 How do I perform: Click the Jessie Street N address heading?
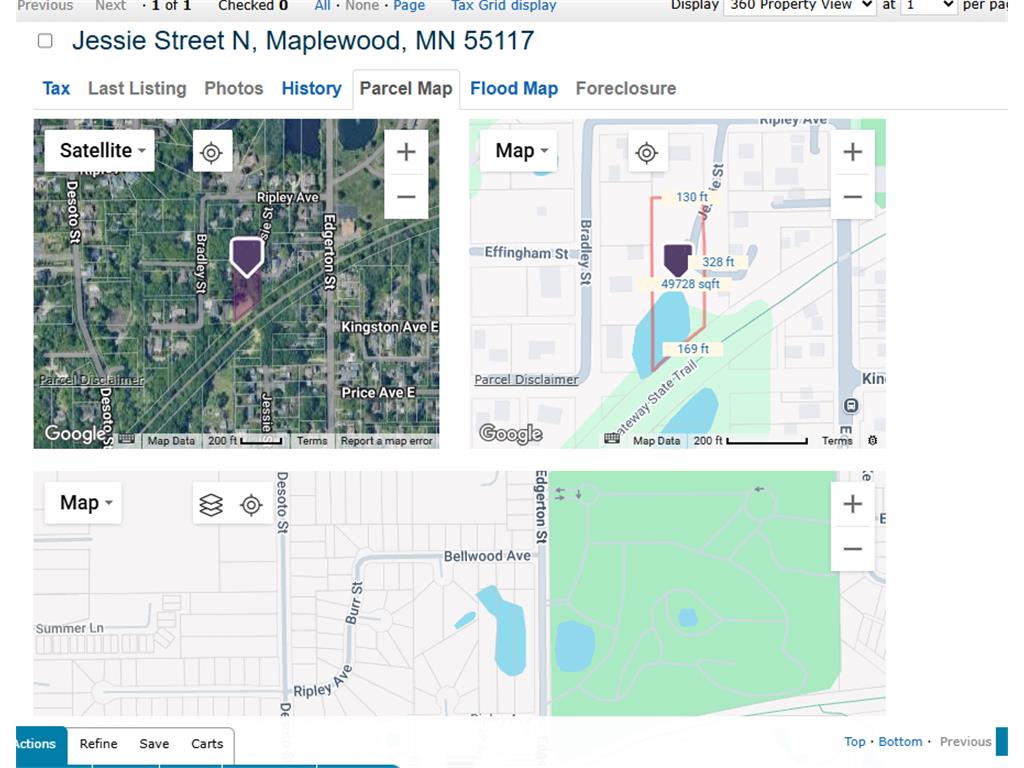click(x=303, y=41)
